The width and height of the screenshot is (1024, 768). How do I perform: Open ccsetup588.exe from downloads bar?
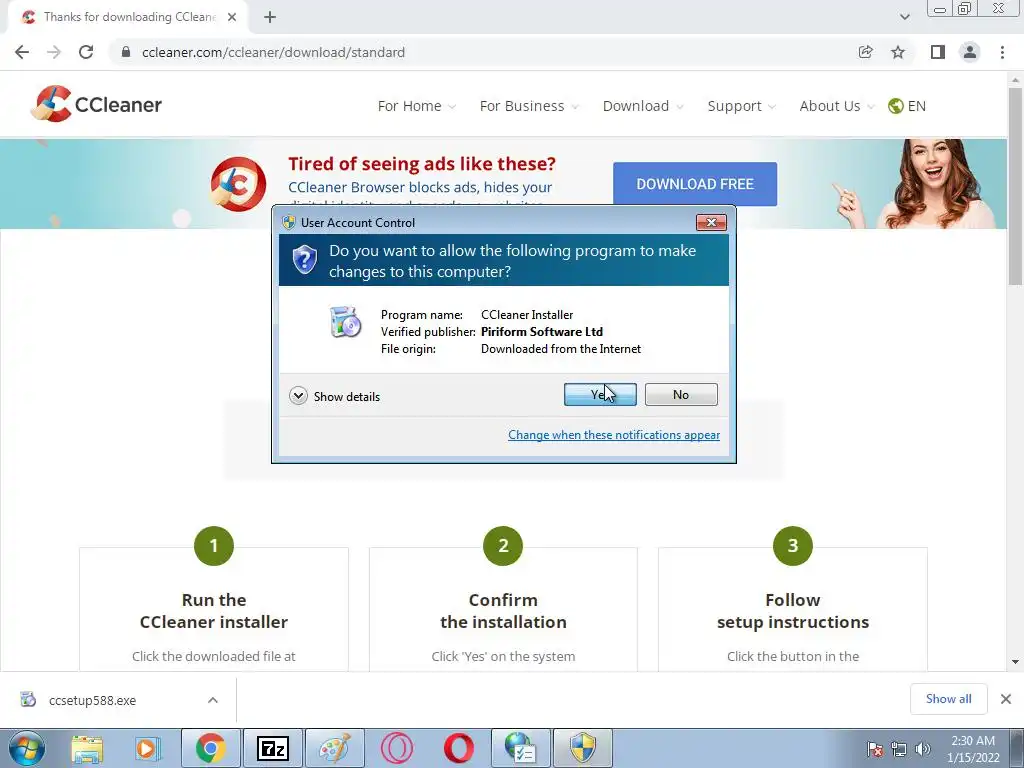(x=91, y=700)
